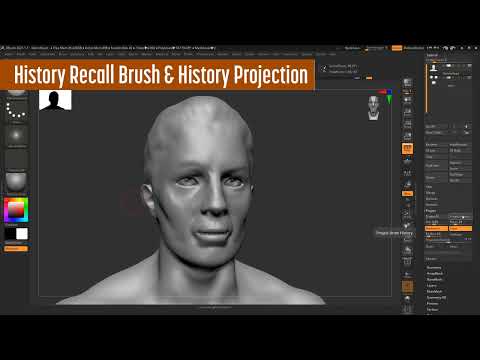Toggle the Ghost transparency button
The image size is (480, 360).
407,287
